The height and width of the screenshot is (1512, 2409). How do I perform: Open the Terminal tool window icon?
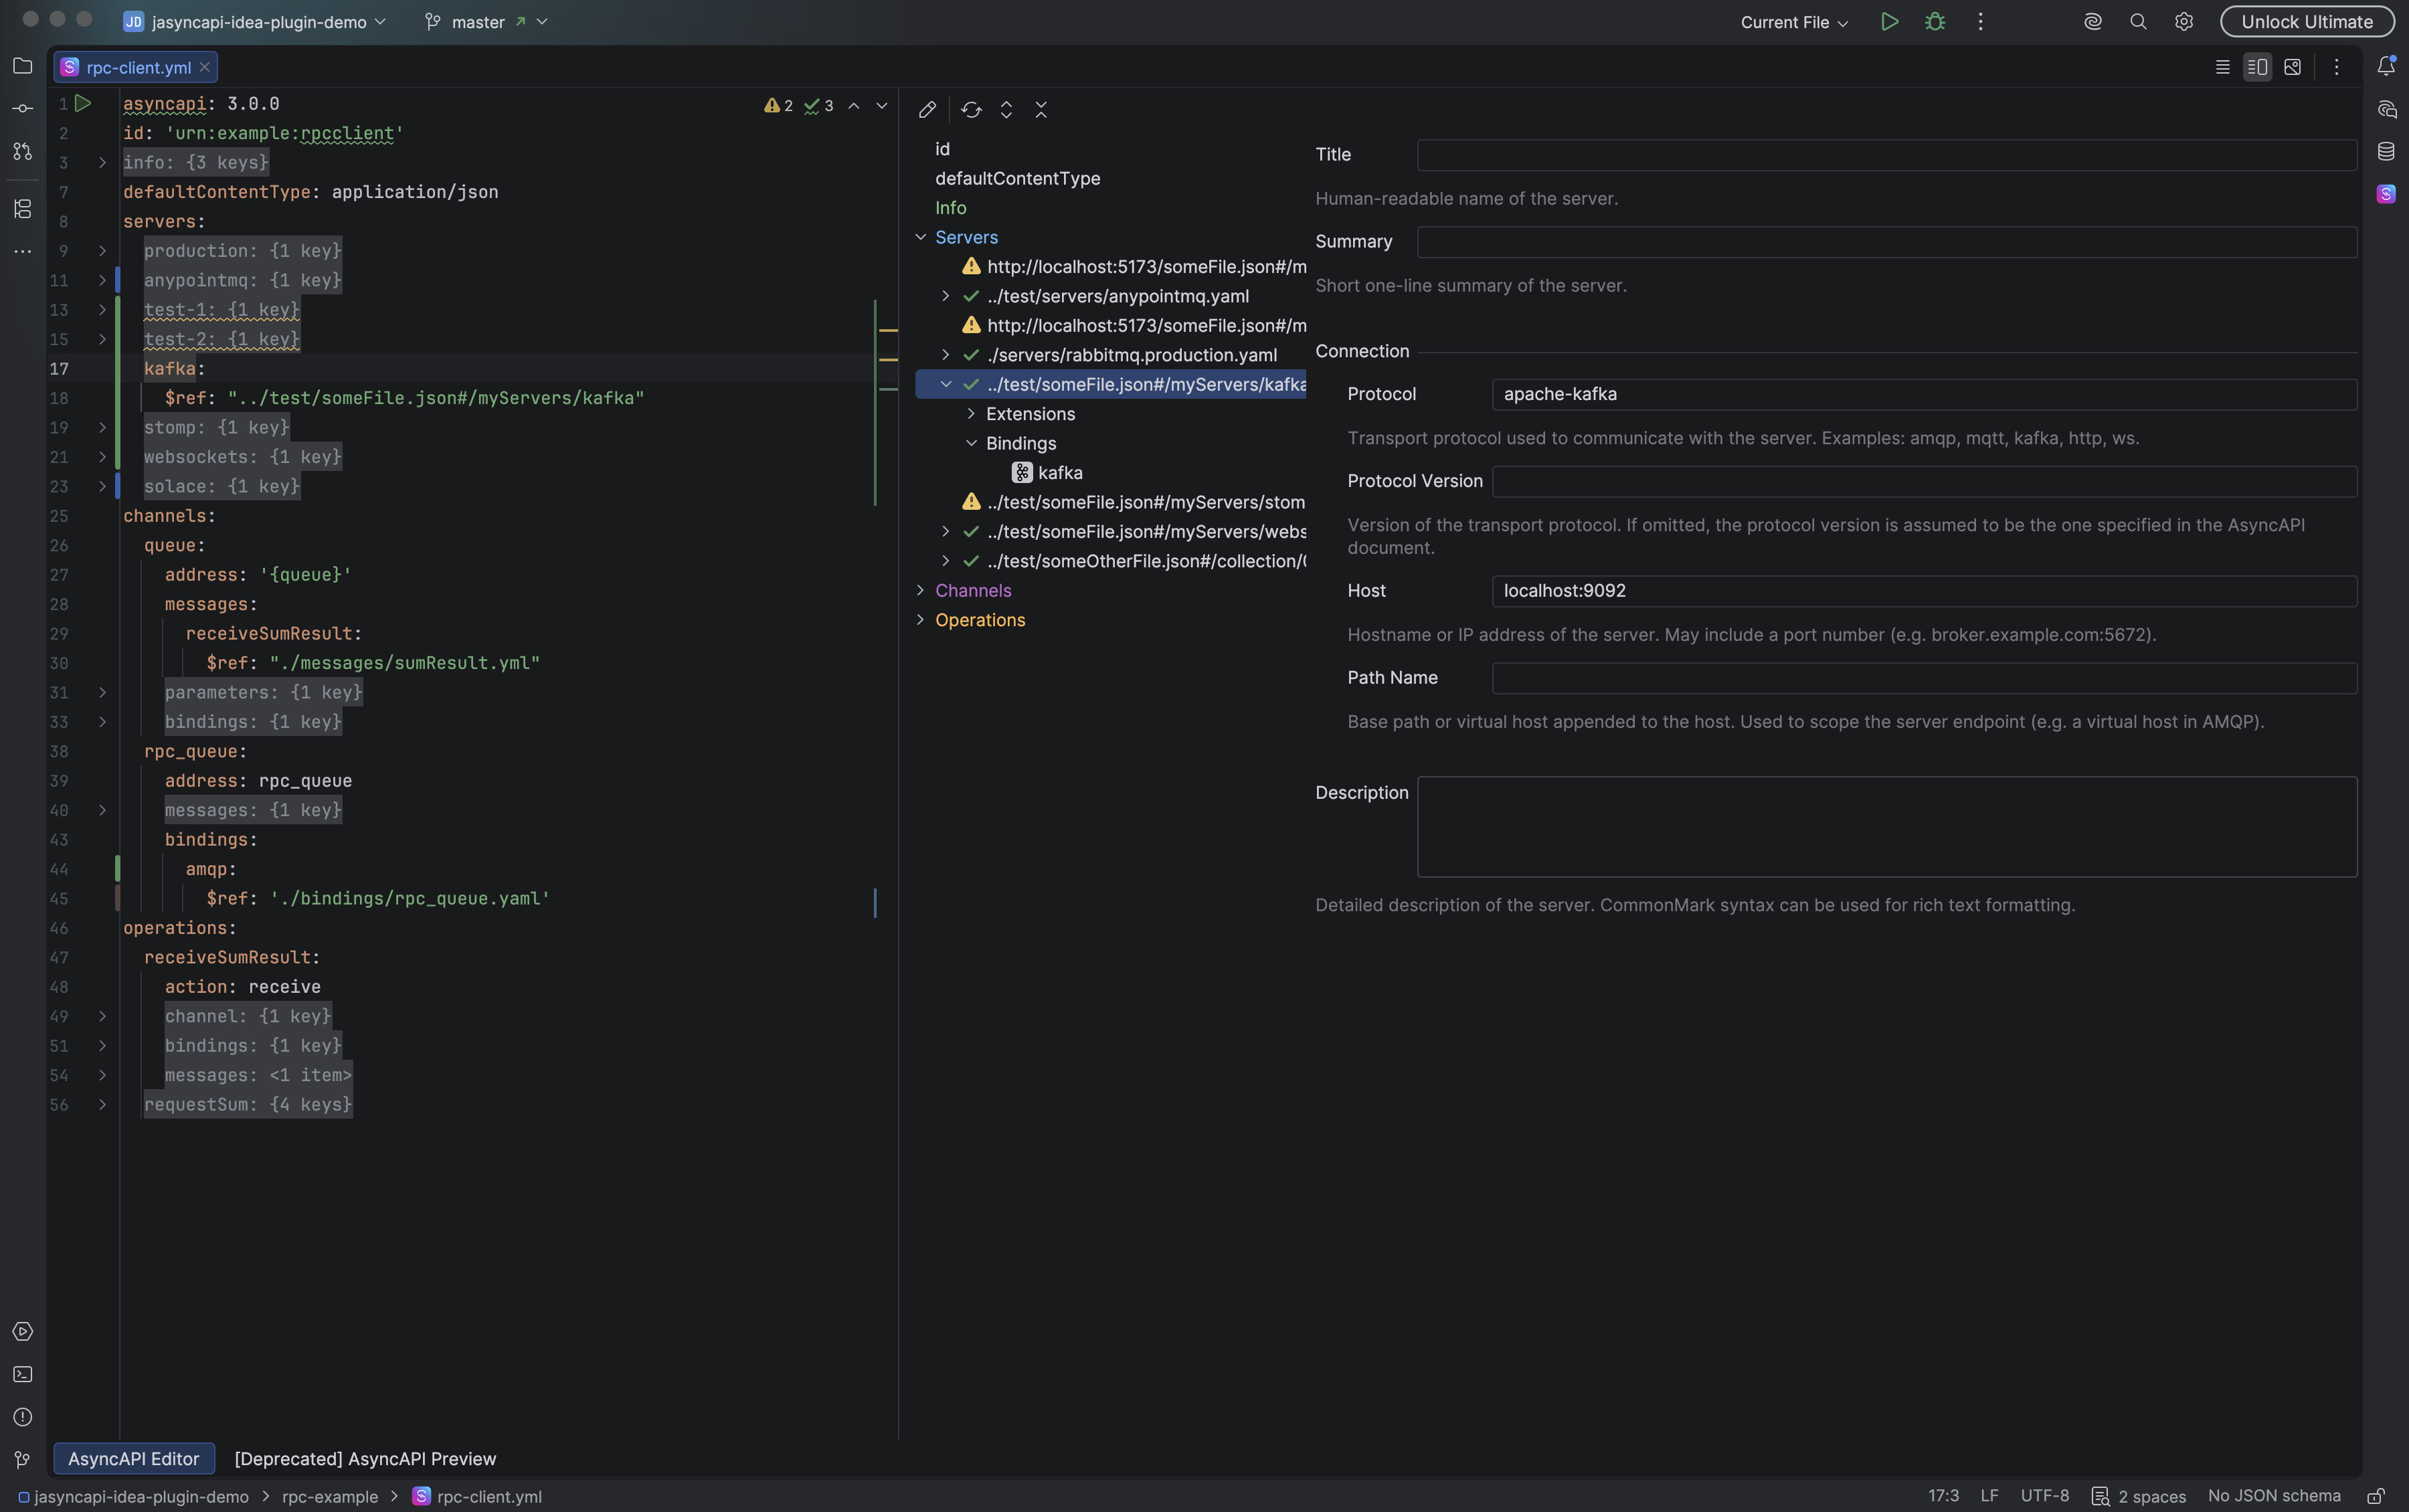click(x=22, y=1374)
